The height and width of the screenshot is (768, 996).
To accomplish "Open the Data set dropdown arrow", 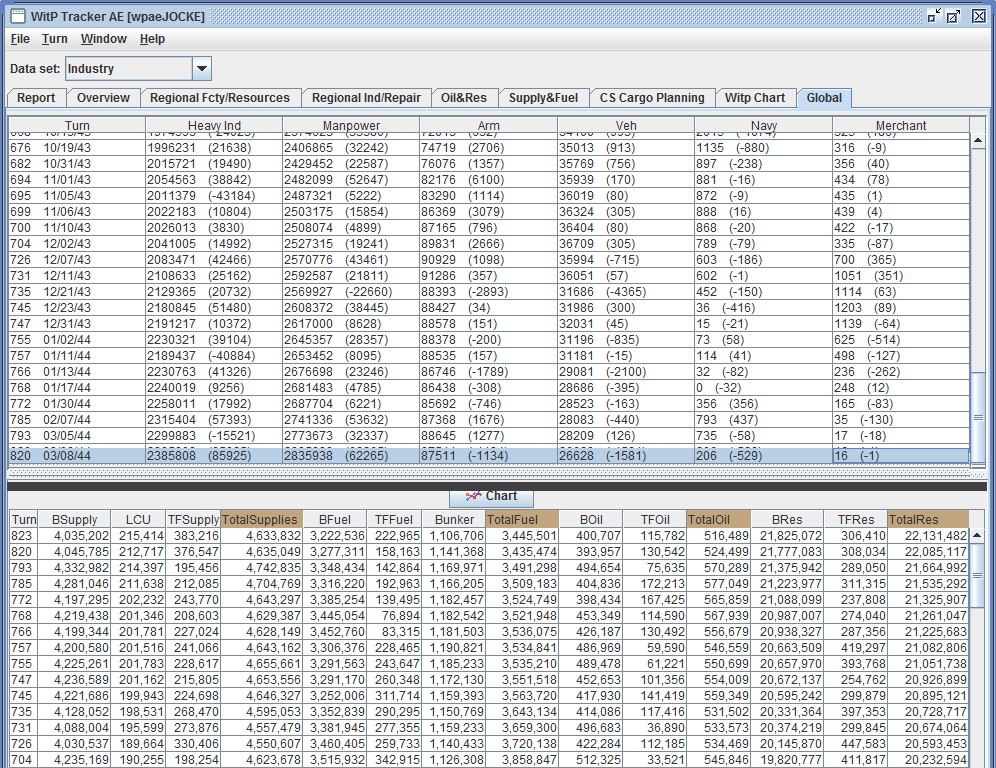I will tap(202, 69).
